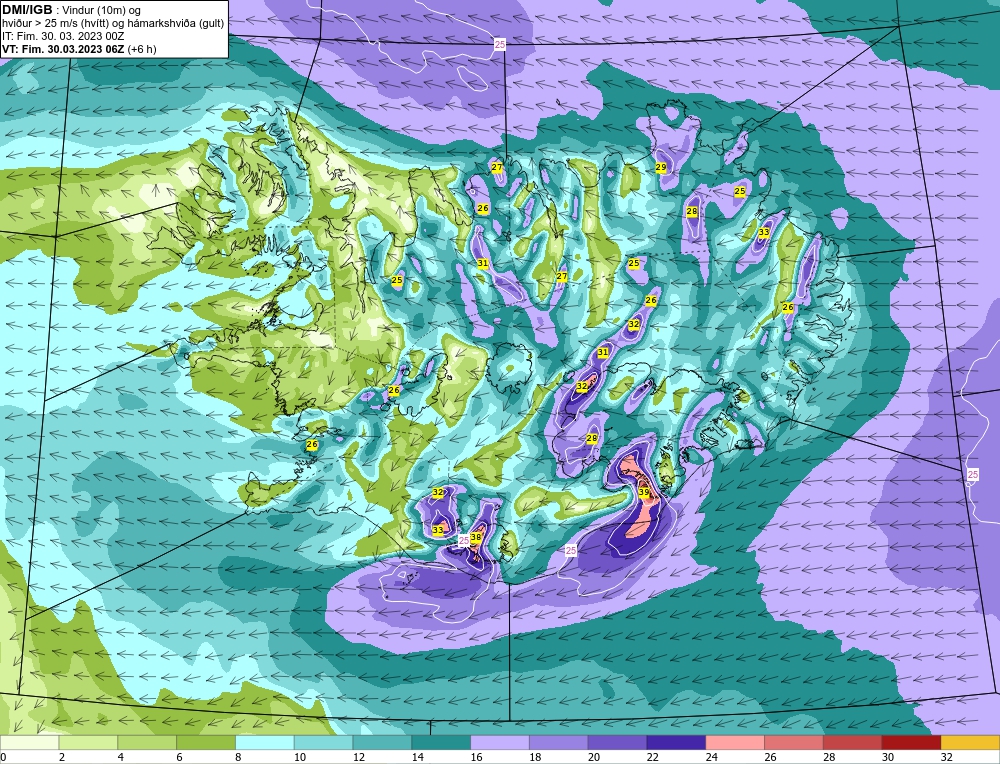Click legend scale number 20
The image size is (1000, 764).
click(x=594, y=757)
